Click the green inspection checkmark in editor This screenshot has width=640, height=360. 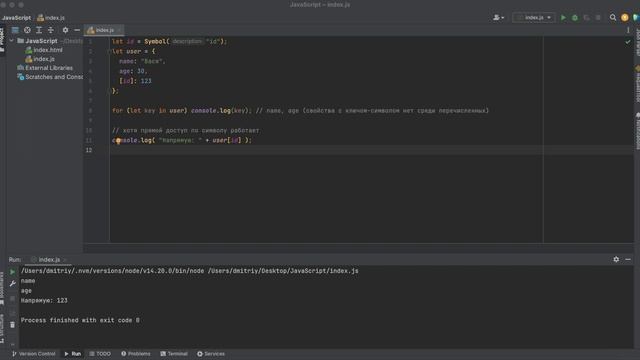(628, 42)
